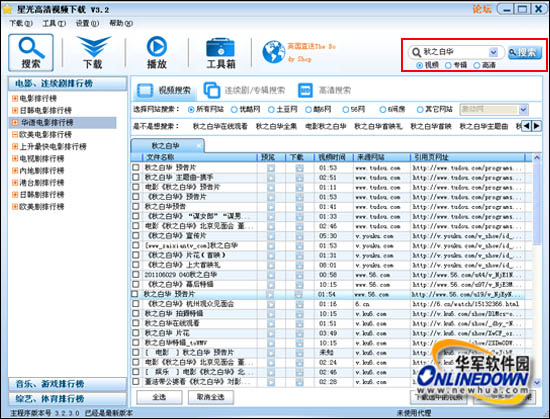Image resolution: width=550 pixels, height=419 pixels.
Task: Select the 专辑 radio under the search box
Action: [448, 65]
